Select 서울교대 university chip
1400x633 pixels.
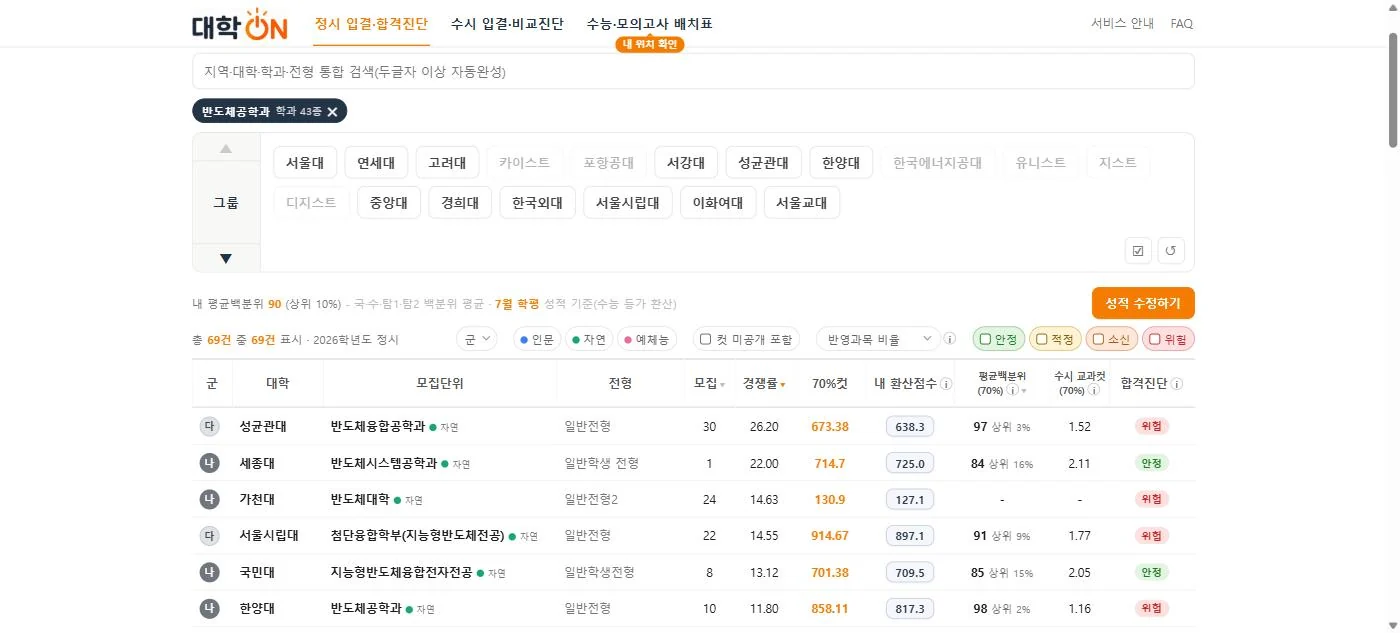(802, 203)
